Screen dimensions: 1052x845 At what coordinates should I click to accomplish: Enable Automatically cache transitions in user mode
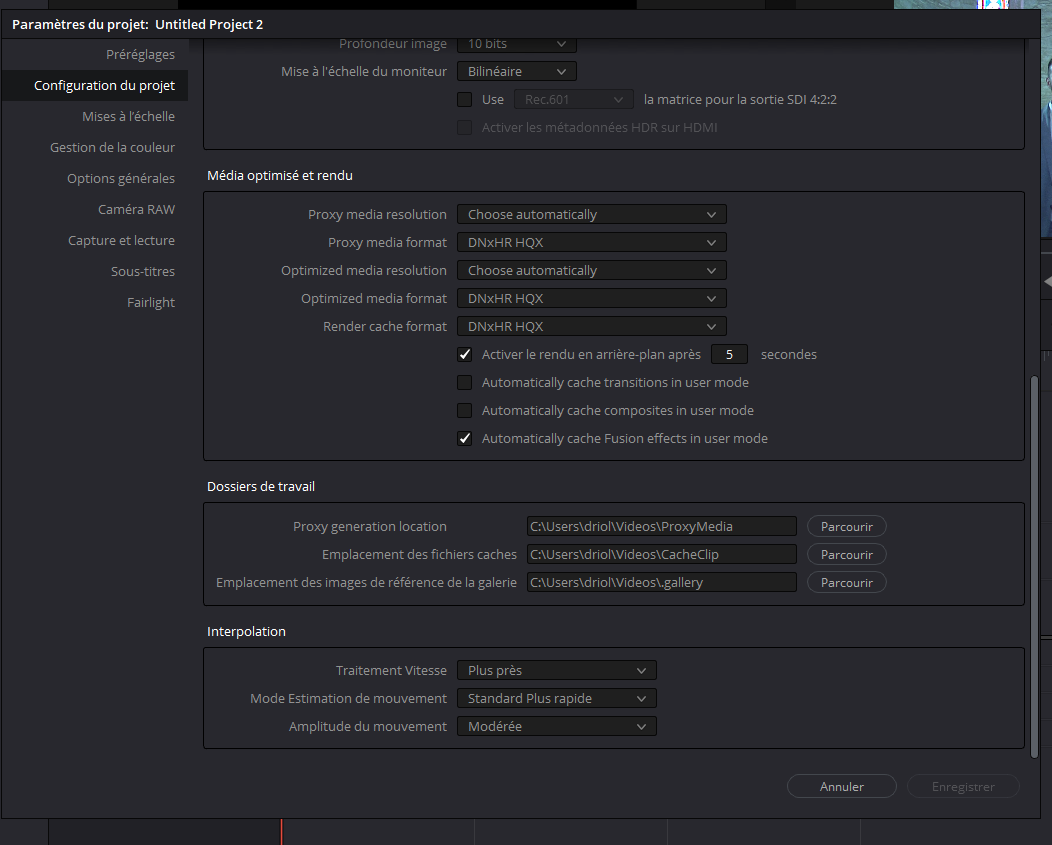click(464, 382)
